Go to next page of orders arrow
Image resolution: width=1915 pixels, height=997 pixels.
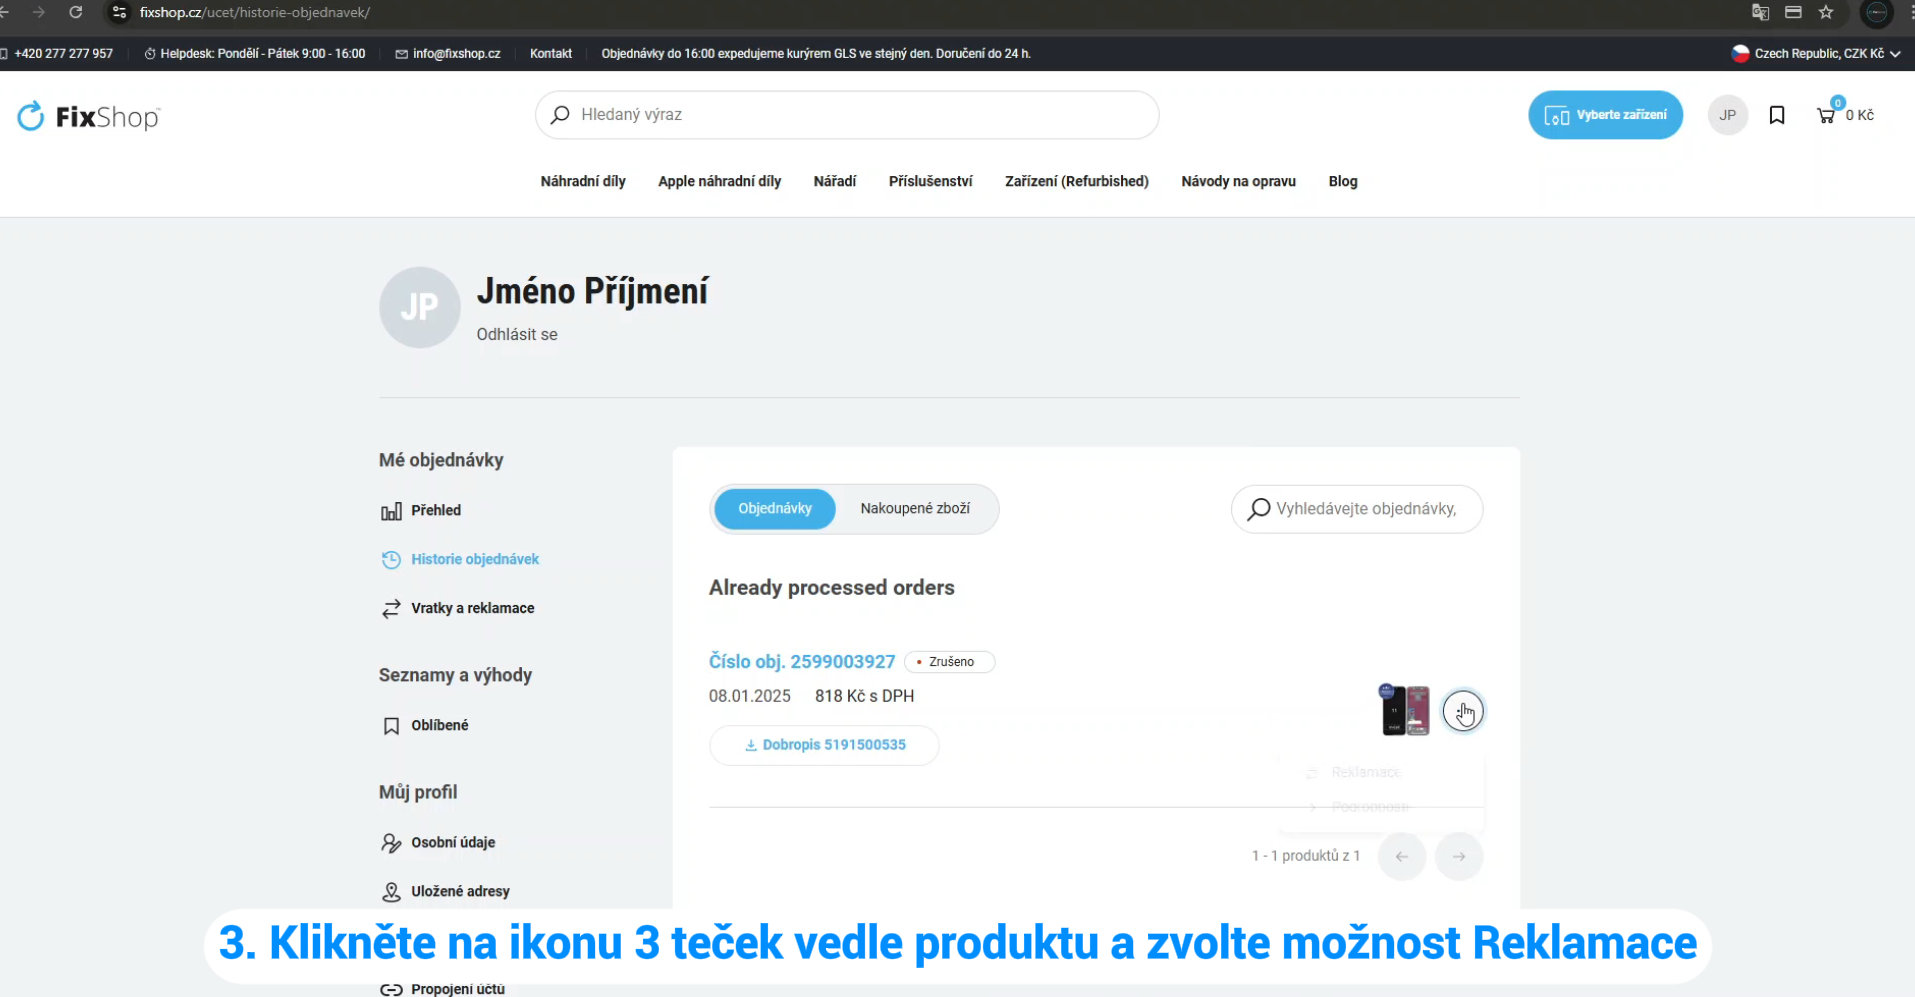[x=1458, y=856]
